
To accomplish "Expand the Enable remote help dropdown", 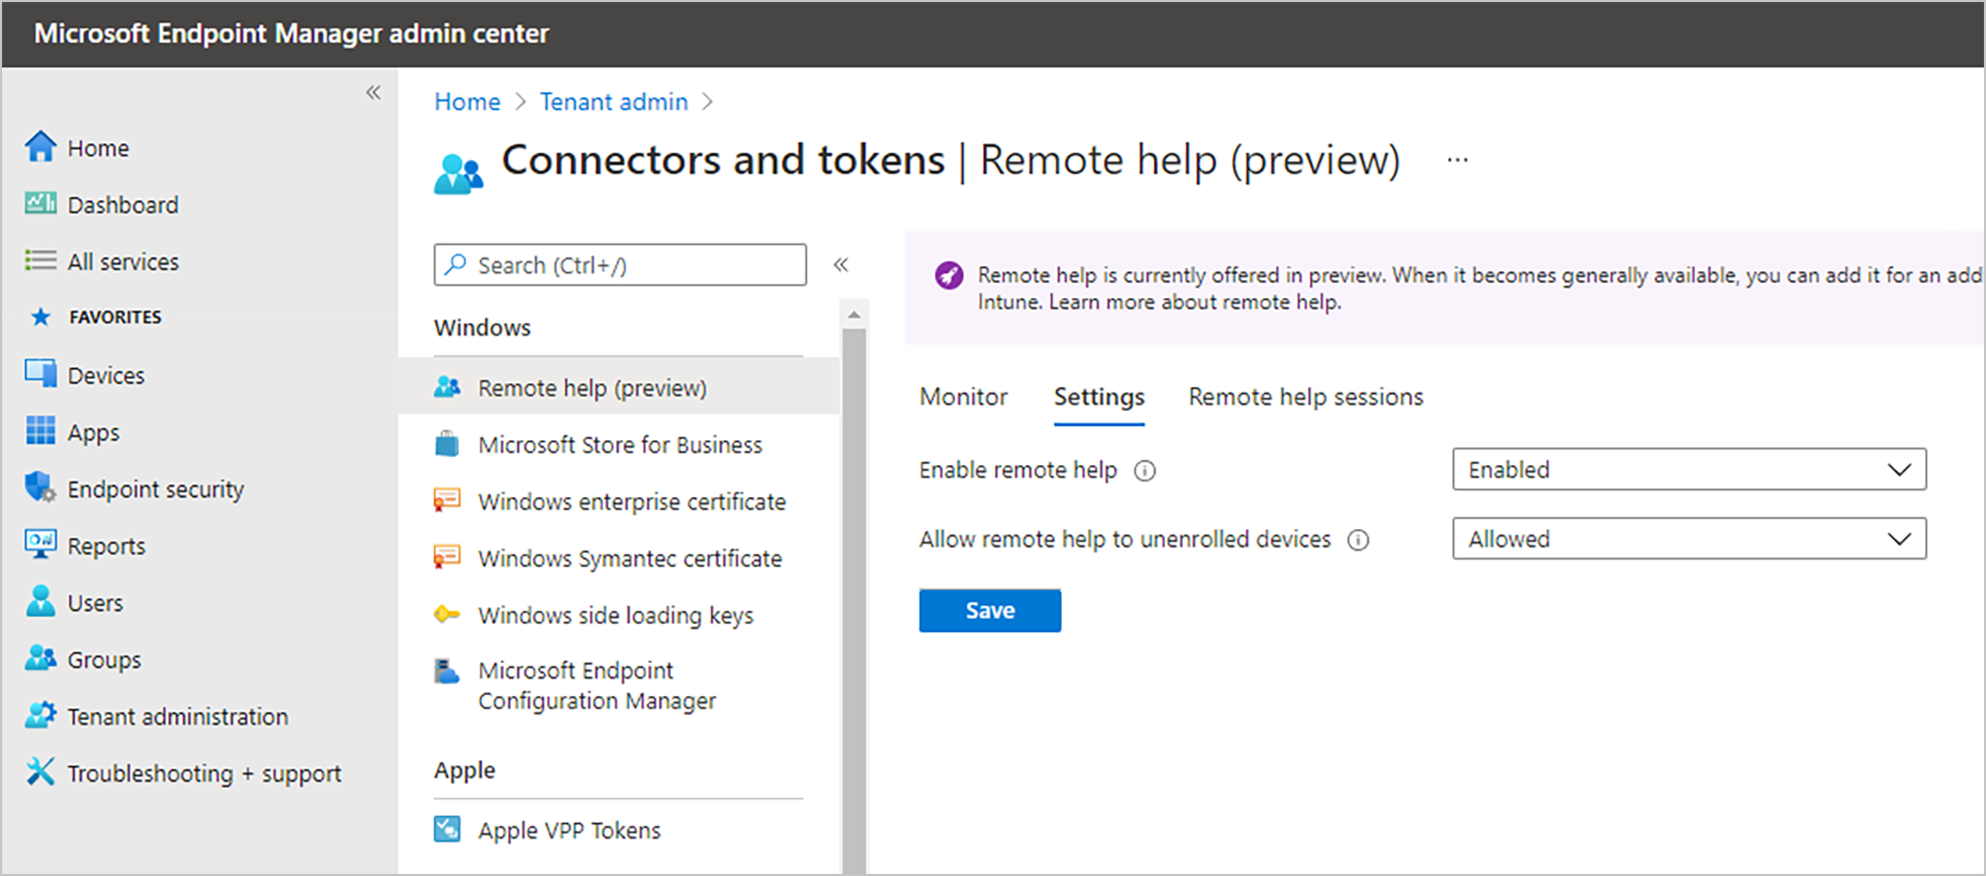I will click(x=1688, y=470).
